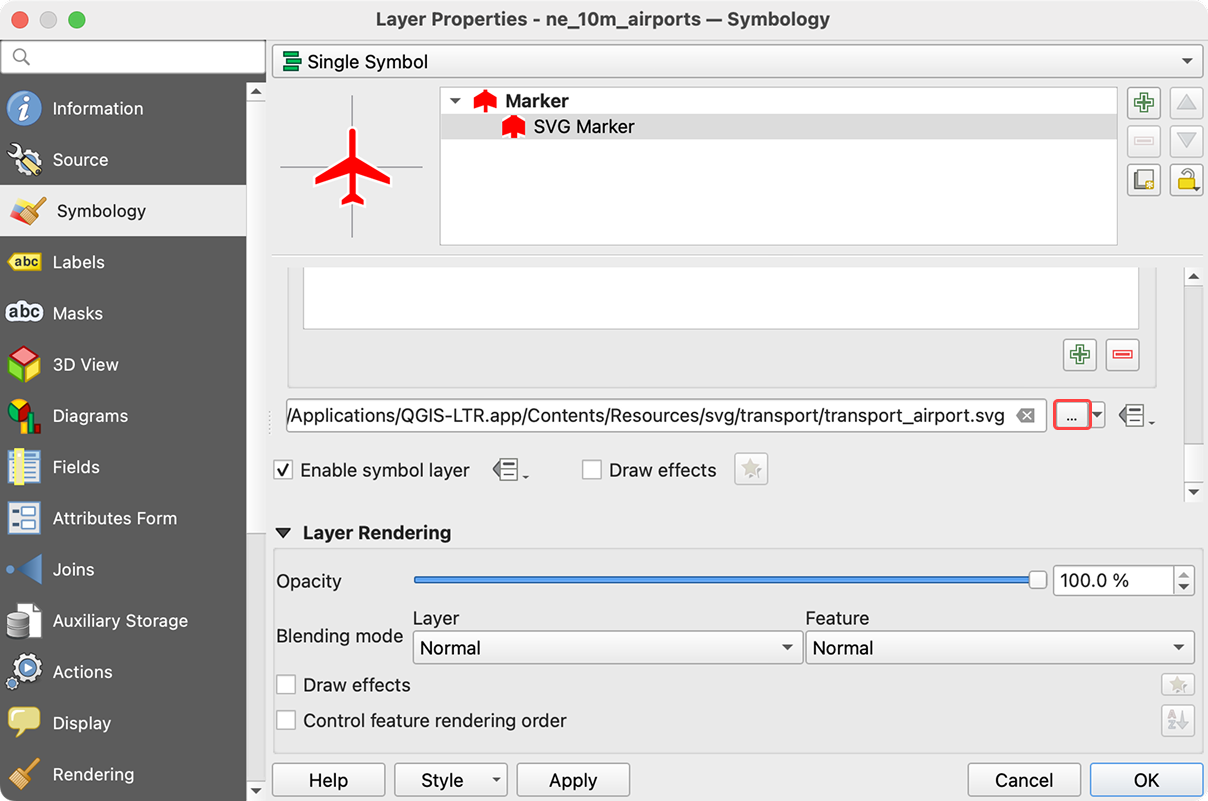Switch to the 3D View section
This screenshot has height=801, width=1208.
(123, 364)
